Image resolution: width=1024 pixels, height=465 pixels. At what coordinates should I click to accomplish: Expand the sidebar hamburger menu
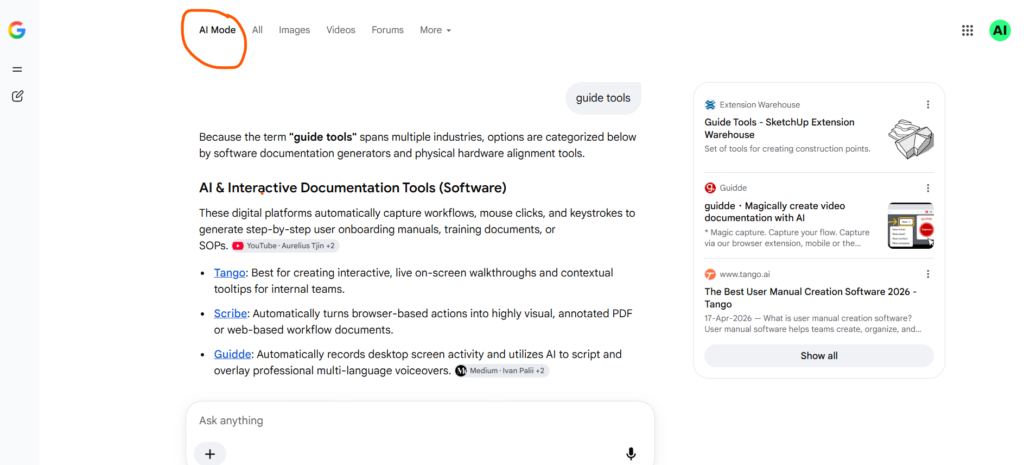point(18,69)
